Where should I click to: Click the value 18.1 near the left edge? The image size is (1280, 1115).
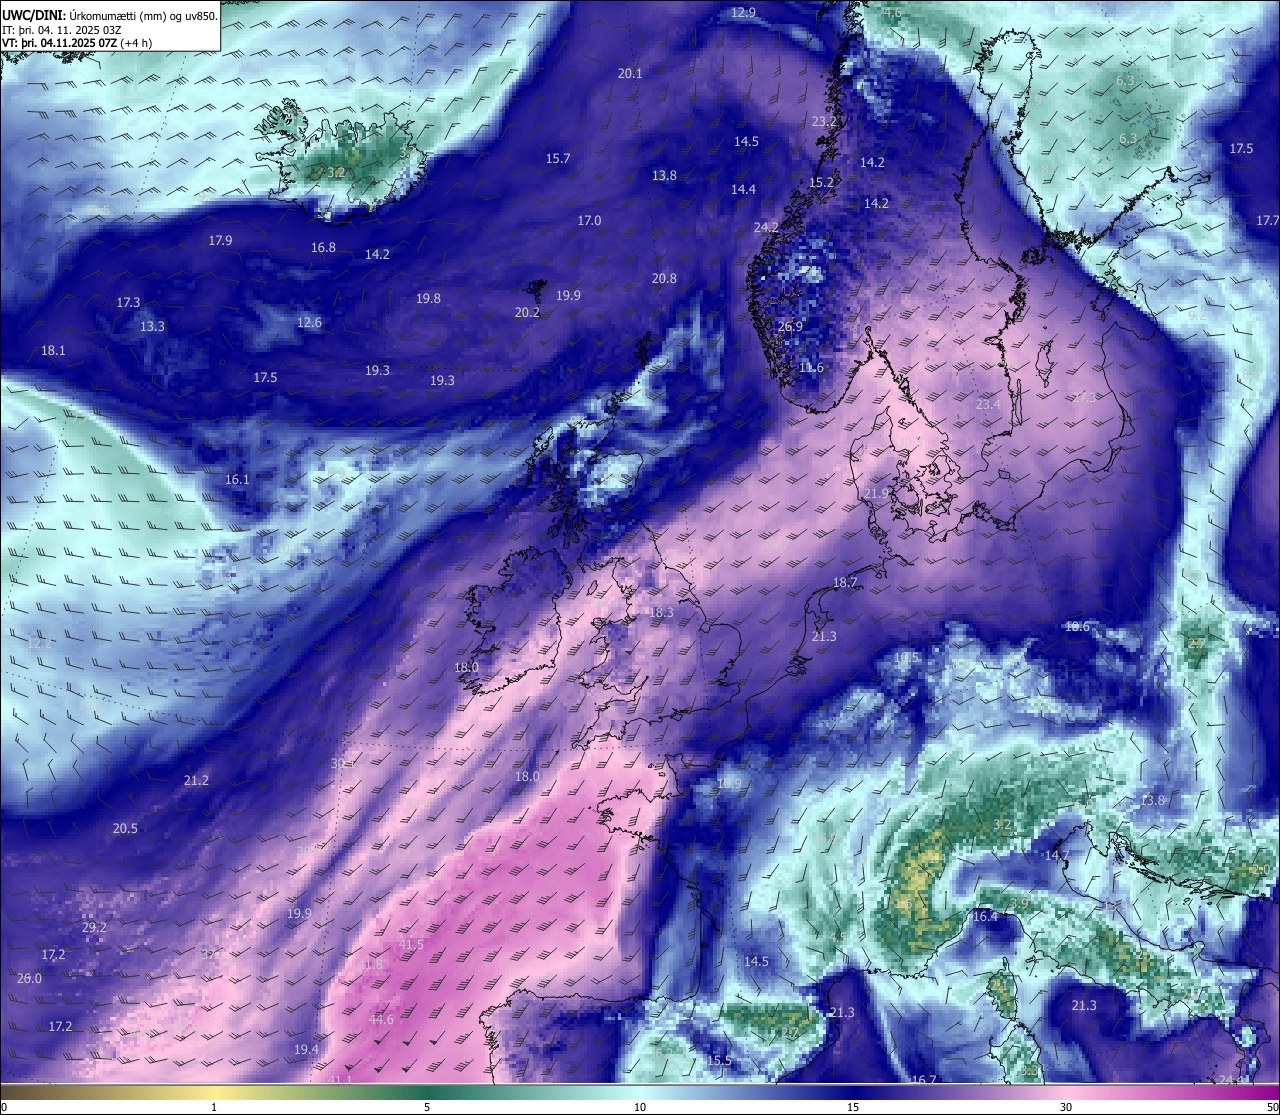[x=53, y=350]
